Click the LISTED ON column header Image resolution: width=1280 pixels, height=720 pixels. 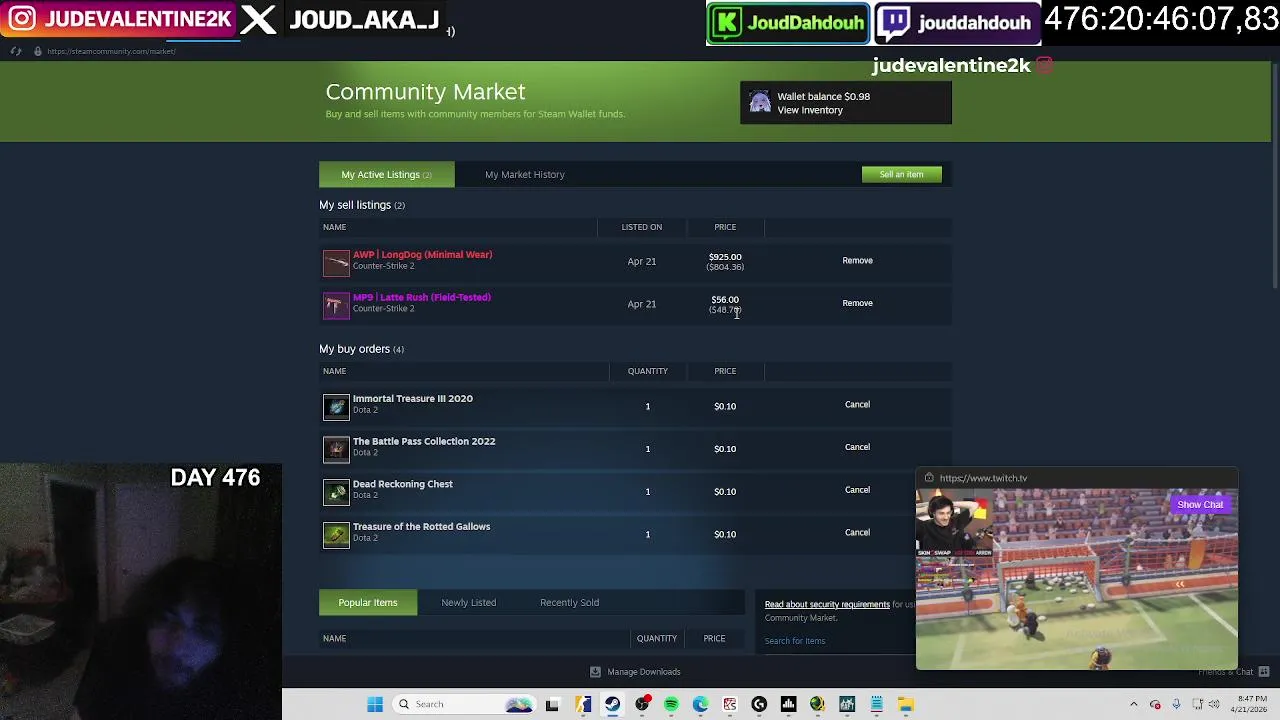[641, 227]
